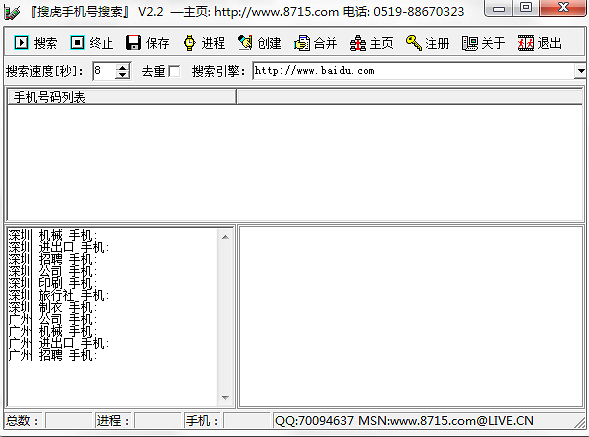Click the search engine URL field
The image size is (589, 437).
click(x=414, y=71)
